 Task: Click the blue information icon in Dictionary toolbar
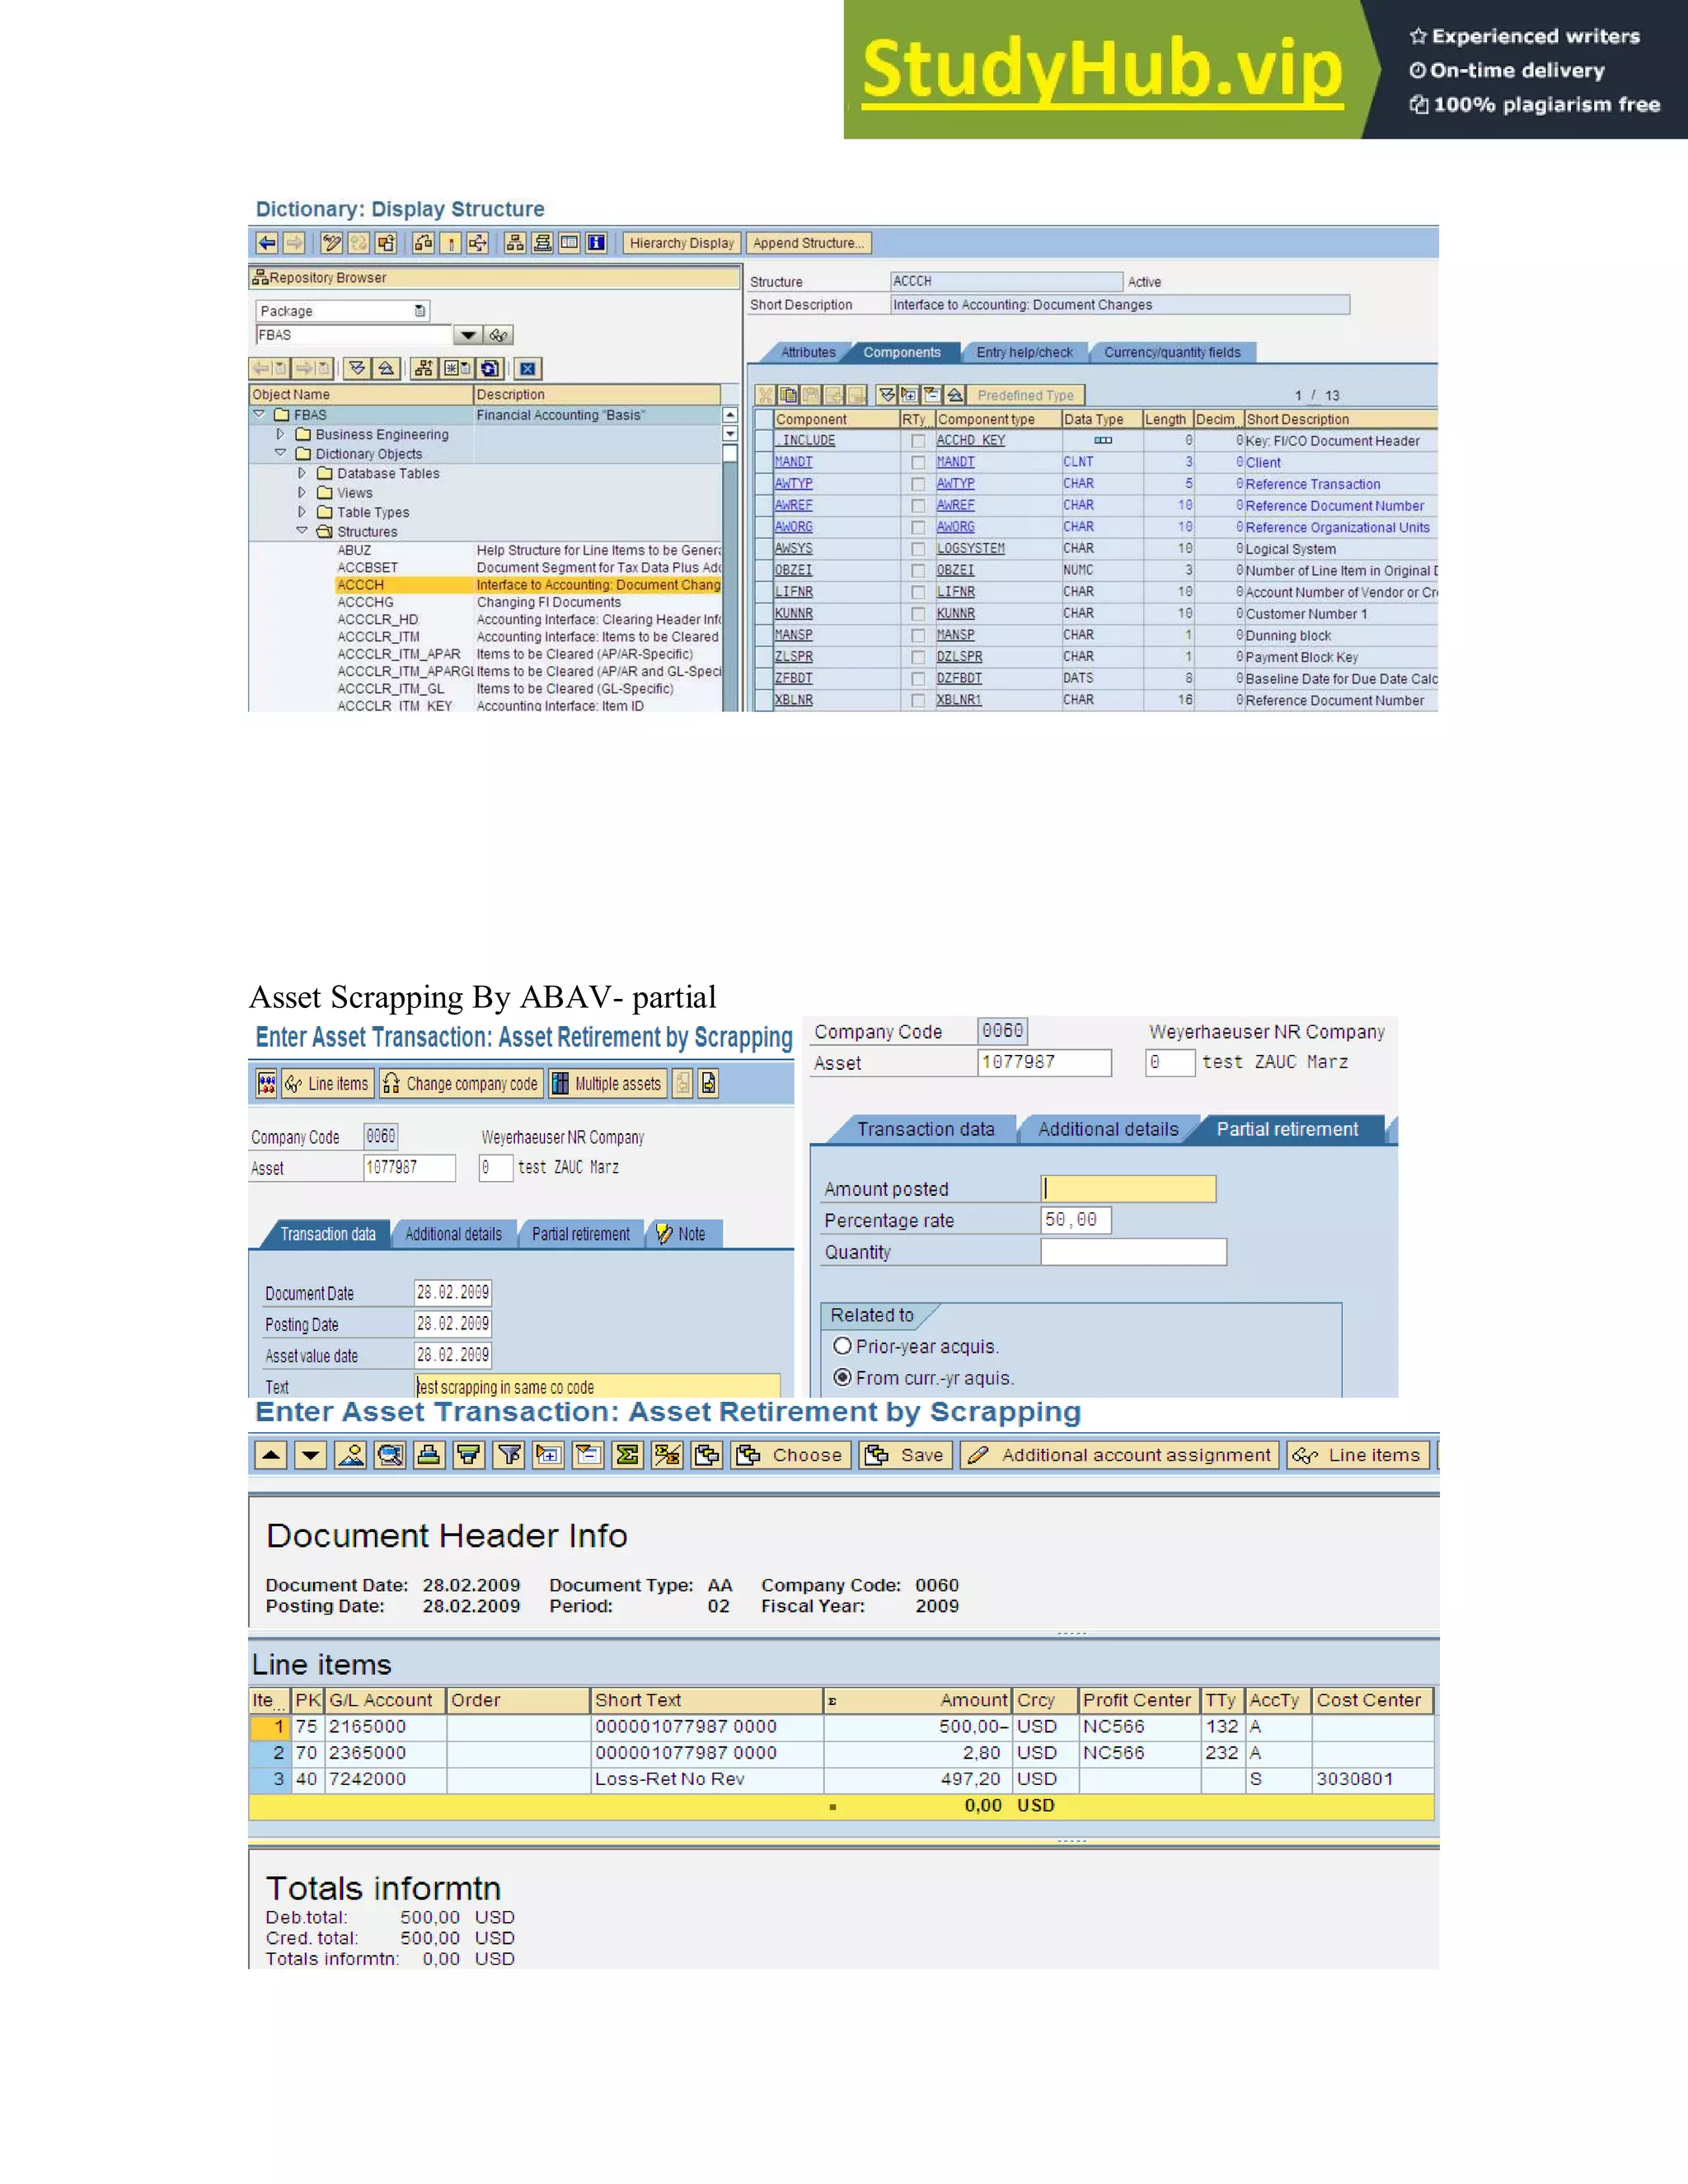tap(596, 243)
